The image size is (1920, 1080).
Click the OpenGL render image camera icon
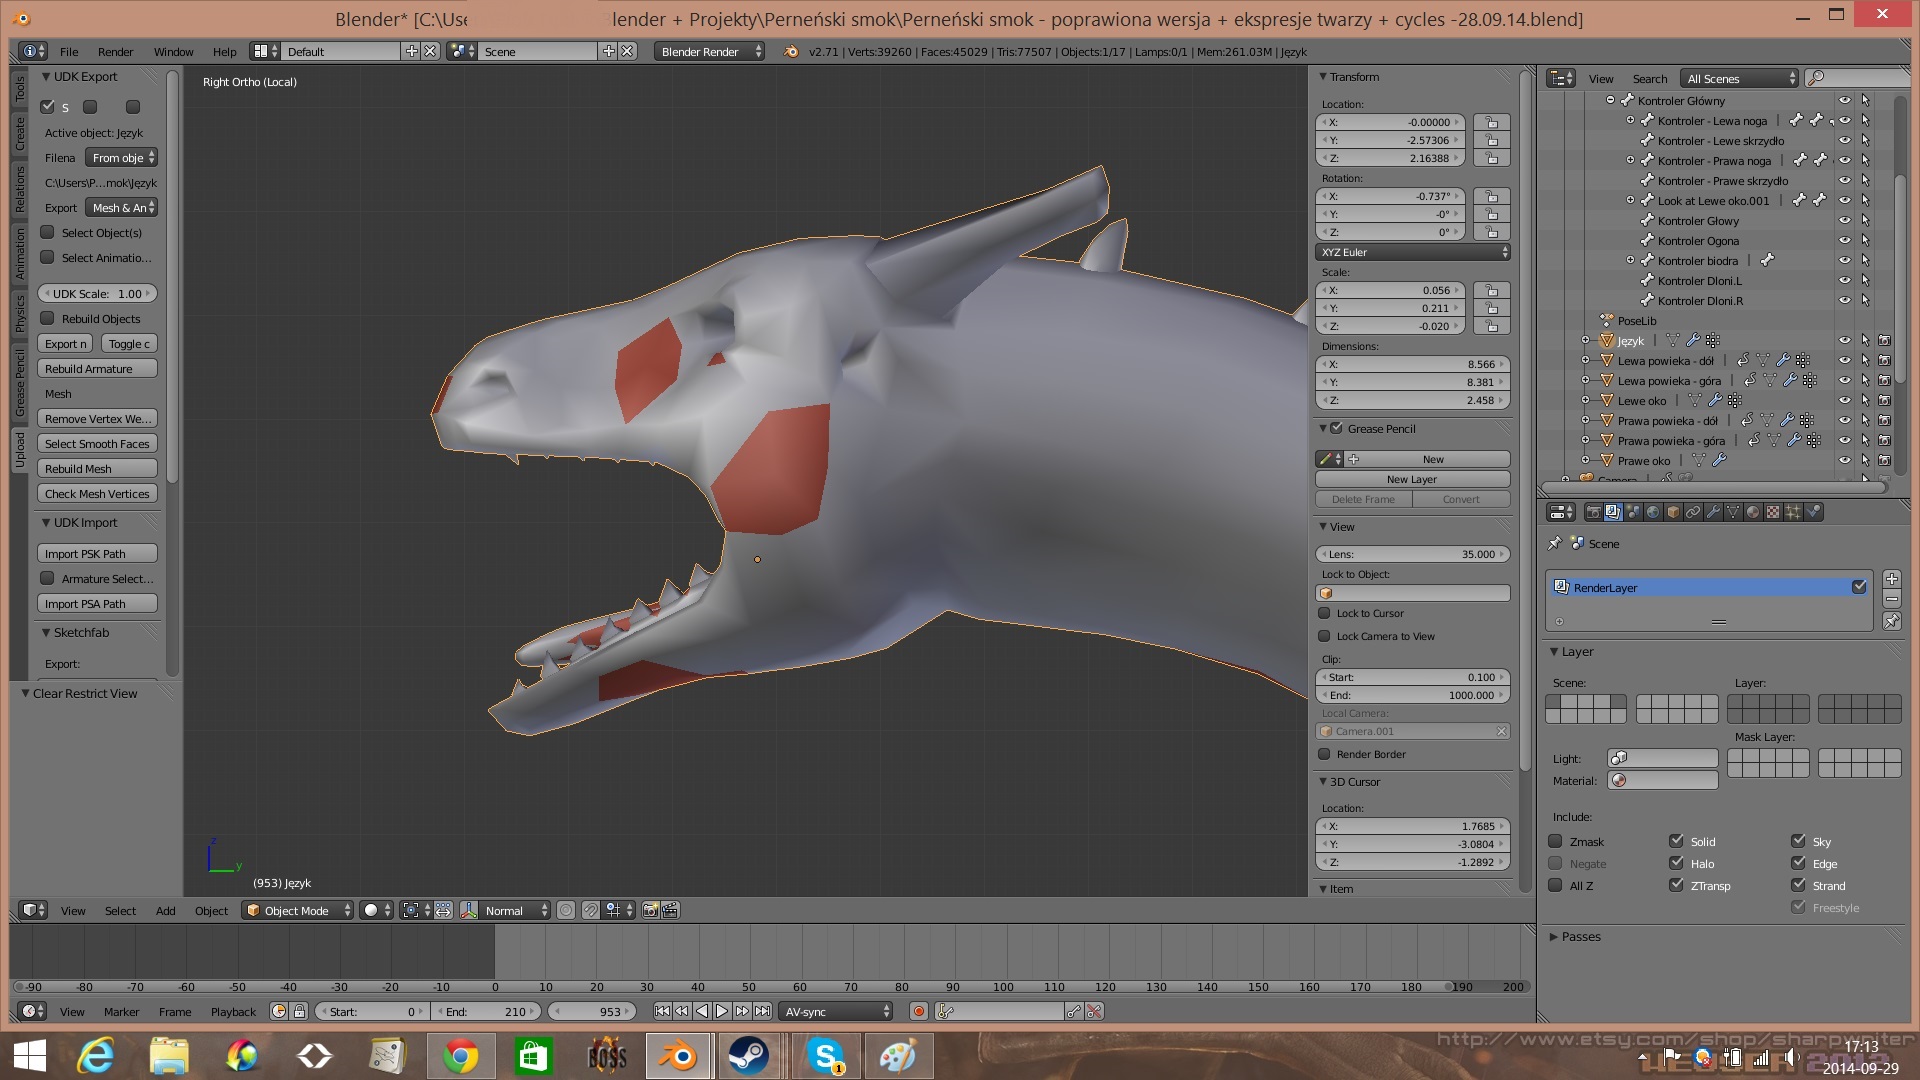[x=651, y=910]
